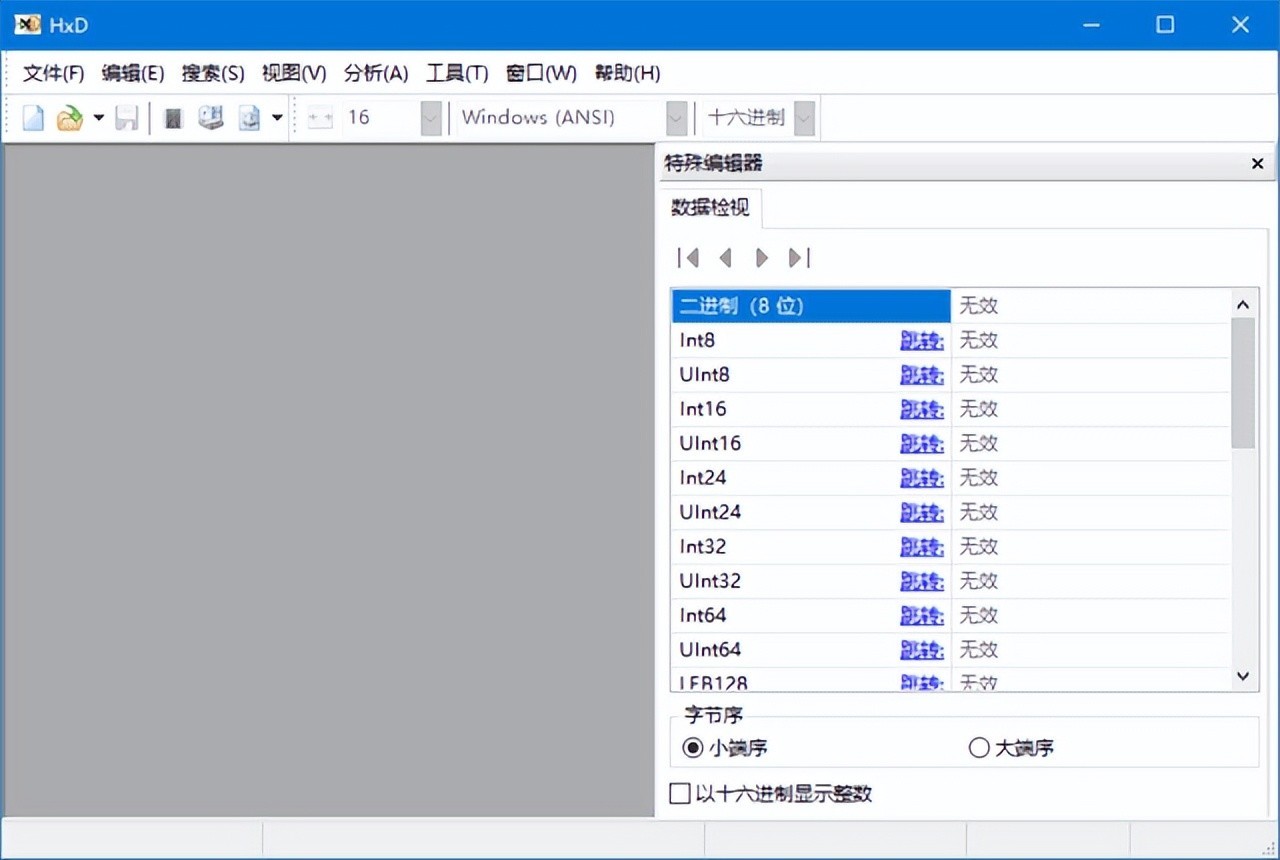1280x860 pixels.
Task: Click the data inspector scrollbar down arrow
Action: tap(1243, 676)
